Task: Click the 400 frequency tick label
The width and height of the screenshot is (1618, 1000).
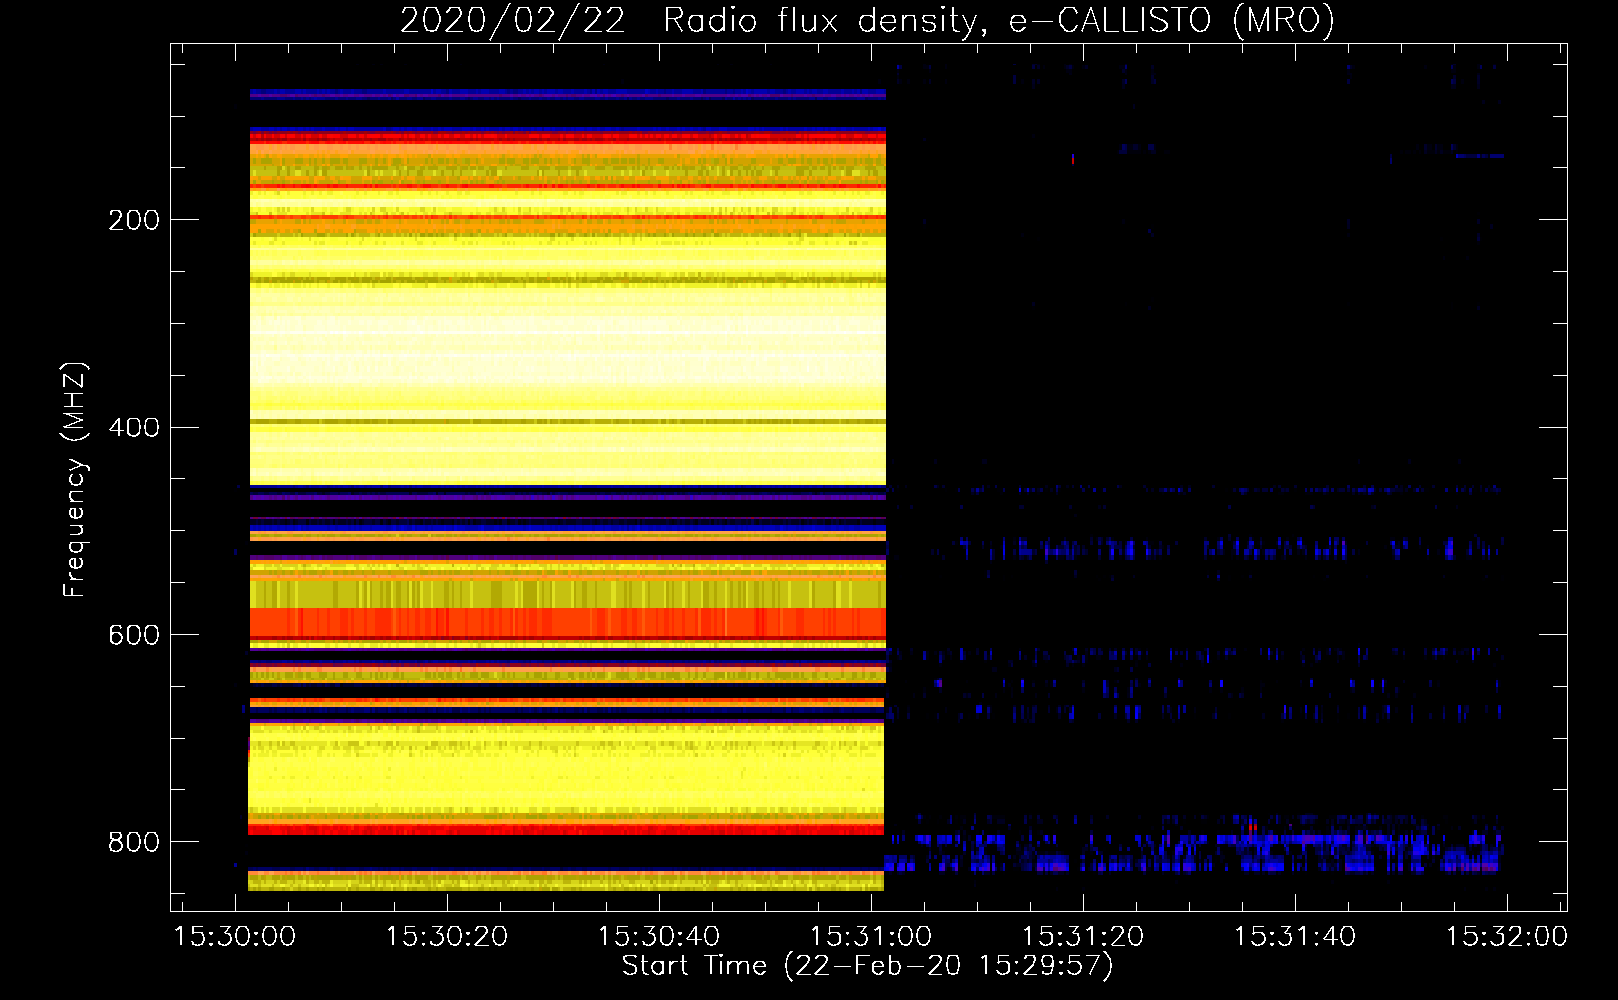Action: coord(133,428)
